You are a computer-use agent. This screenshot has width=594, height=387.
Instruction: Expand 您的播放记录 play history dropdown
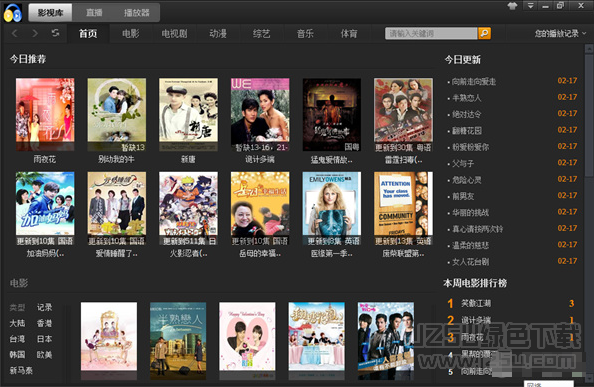(560, 34)
